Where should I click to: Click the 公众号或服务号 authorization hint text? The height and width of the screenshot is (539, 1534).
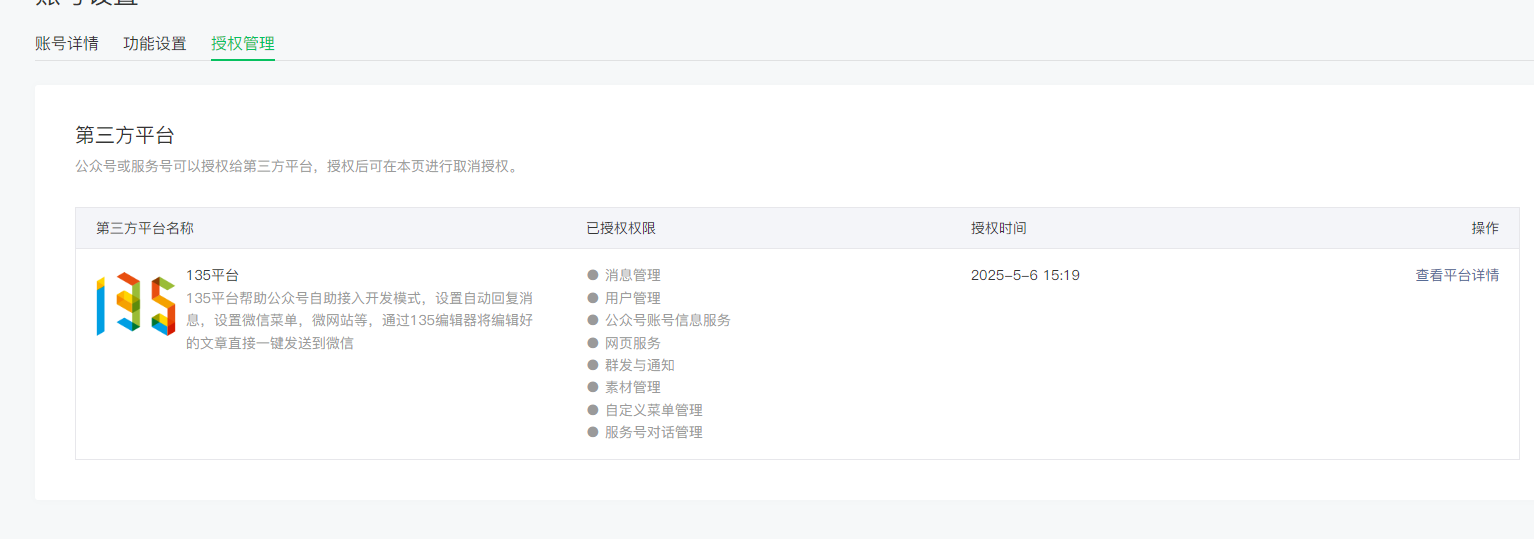[x=299, y=166]
